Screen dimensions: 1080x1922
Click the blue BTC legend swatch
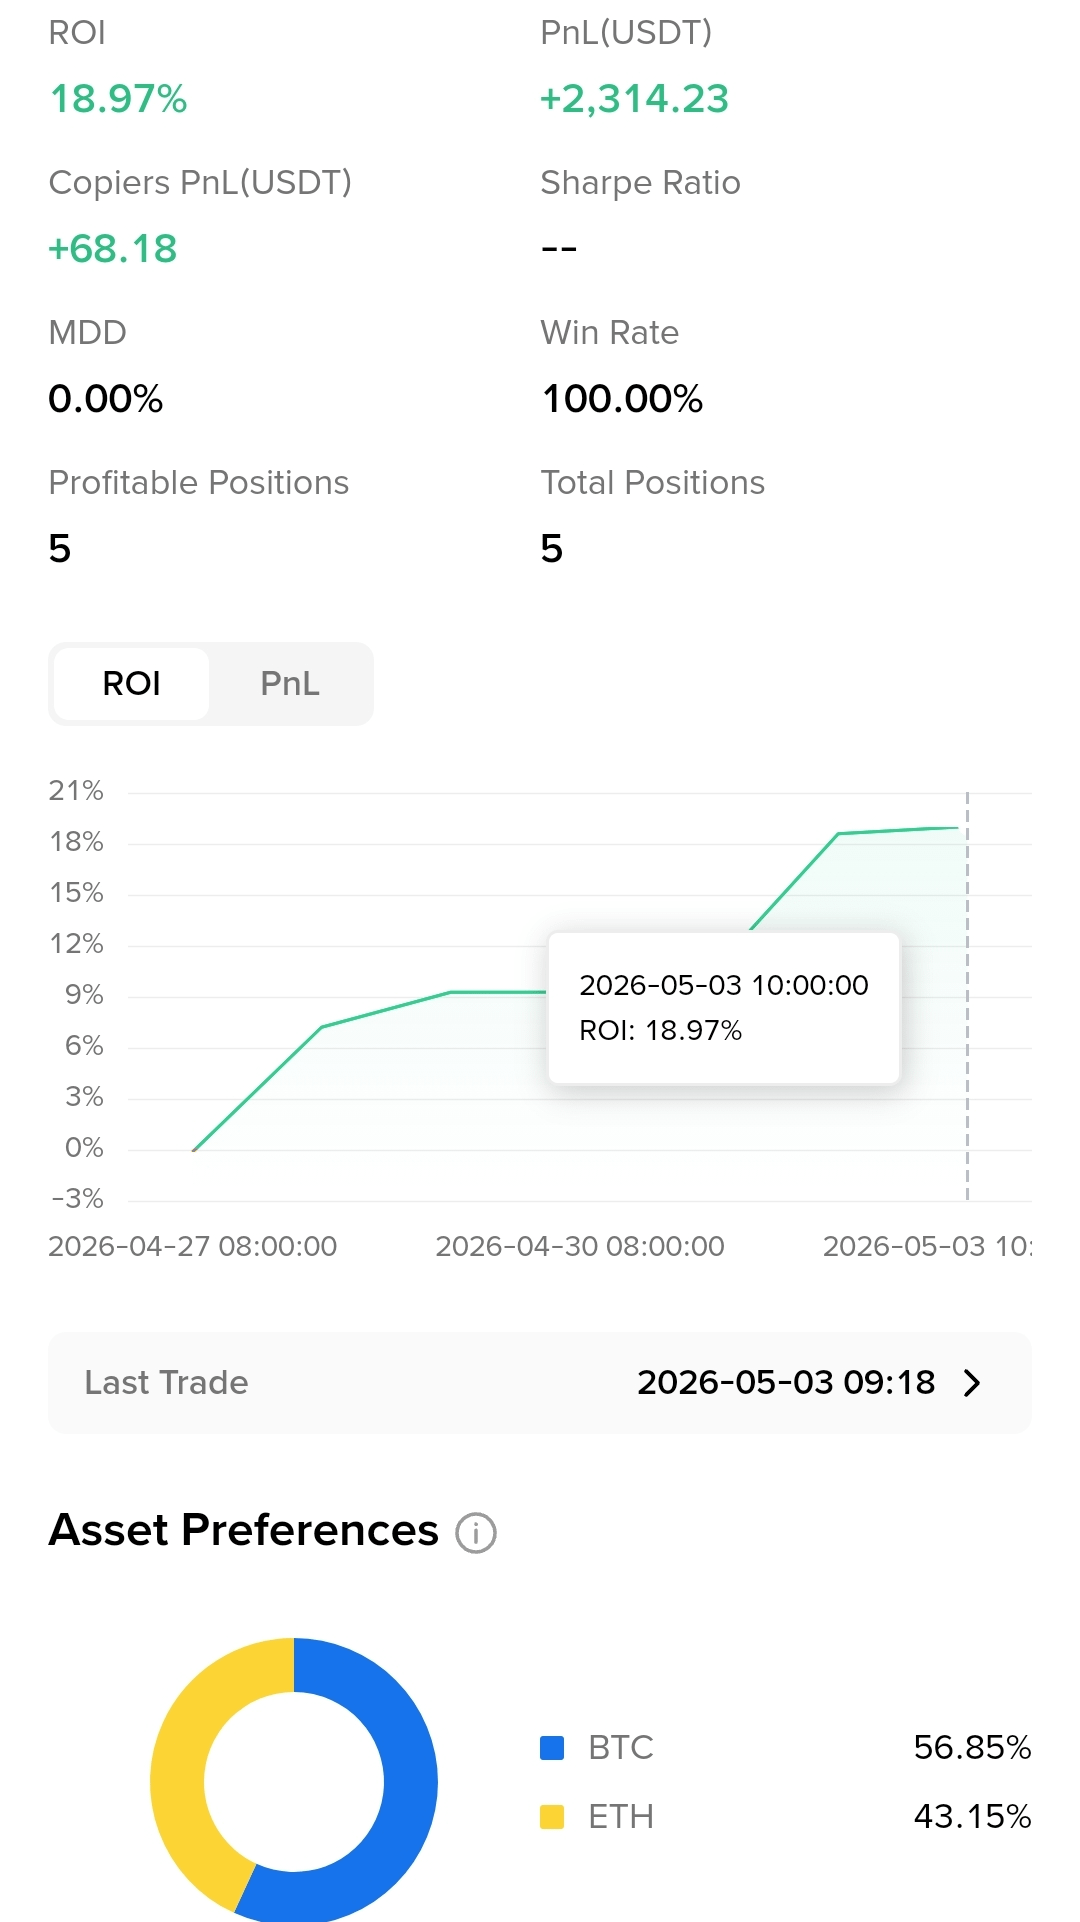[552, 1748]
